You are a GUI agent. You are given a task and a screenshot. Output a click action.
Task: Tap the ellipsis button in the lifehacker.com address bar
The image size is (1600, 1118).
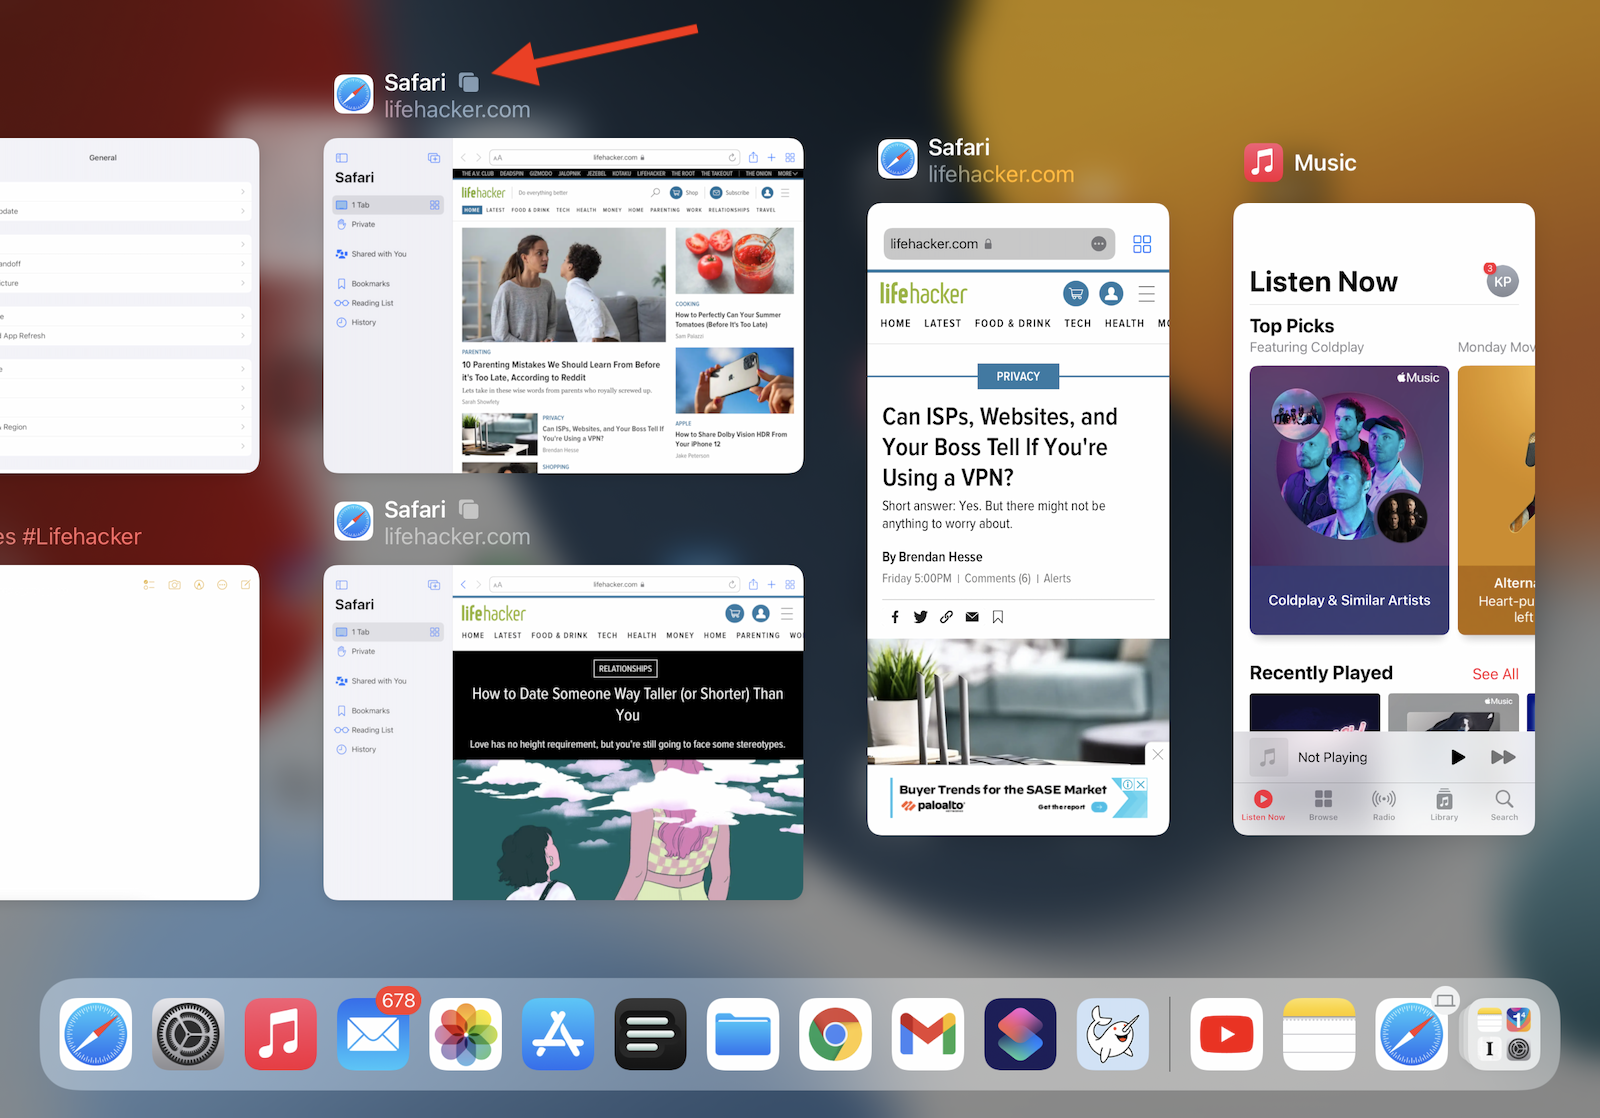pyautogui.click(x=1098, y=244)
